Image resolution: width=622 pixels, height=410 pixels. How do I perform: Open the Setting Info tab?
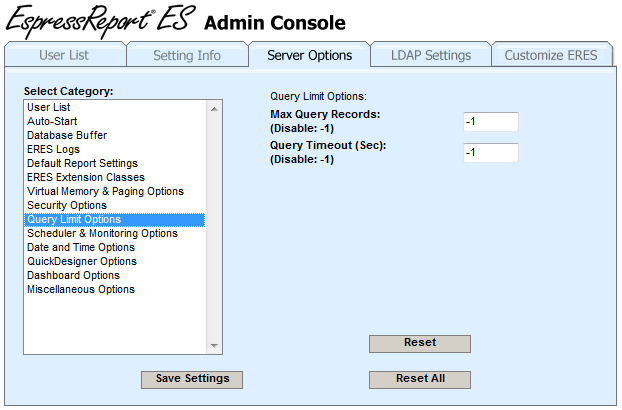point(187,55)
